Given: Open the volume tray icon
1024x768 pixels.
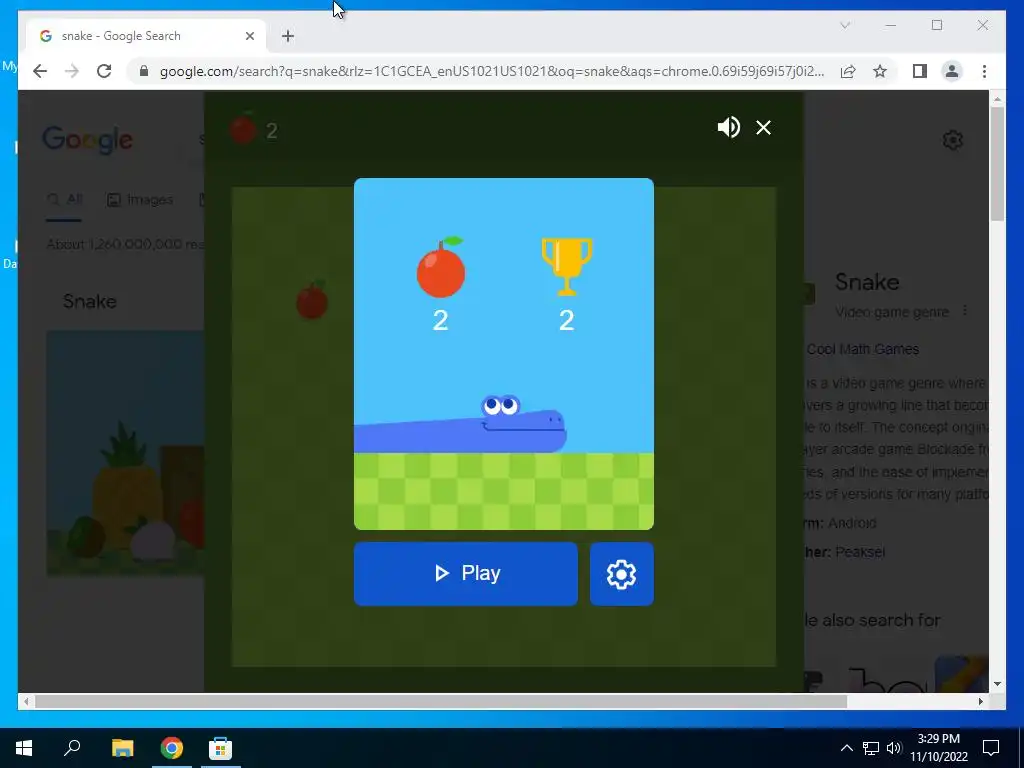Looking at the screenshot, I should pos(894,748).
